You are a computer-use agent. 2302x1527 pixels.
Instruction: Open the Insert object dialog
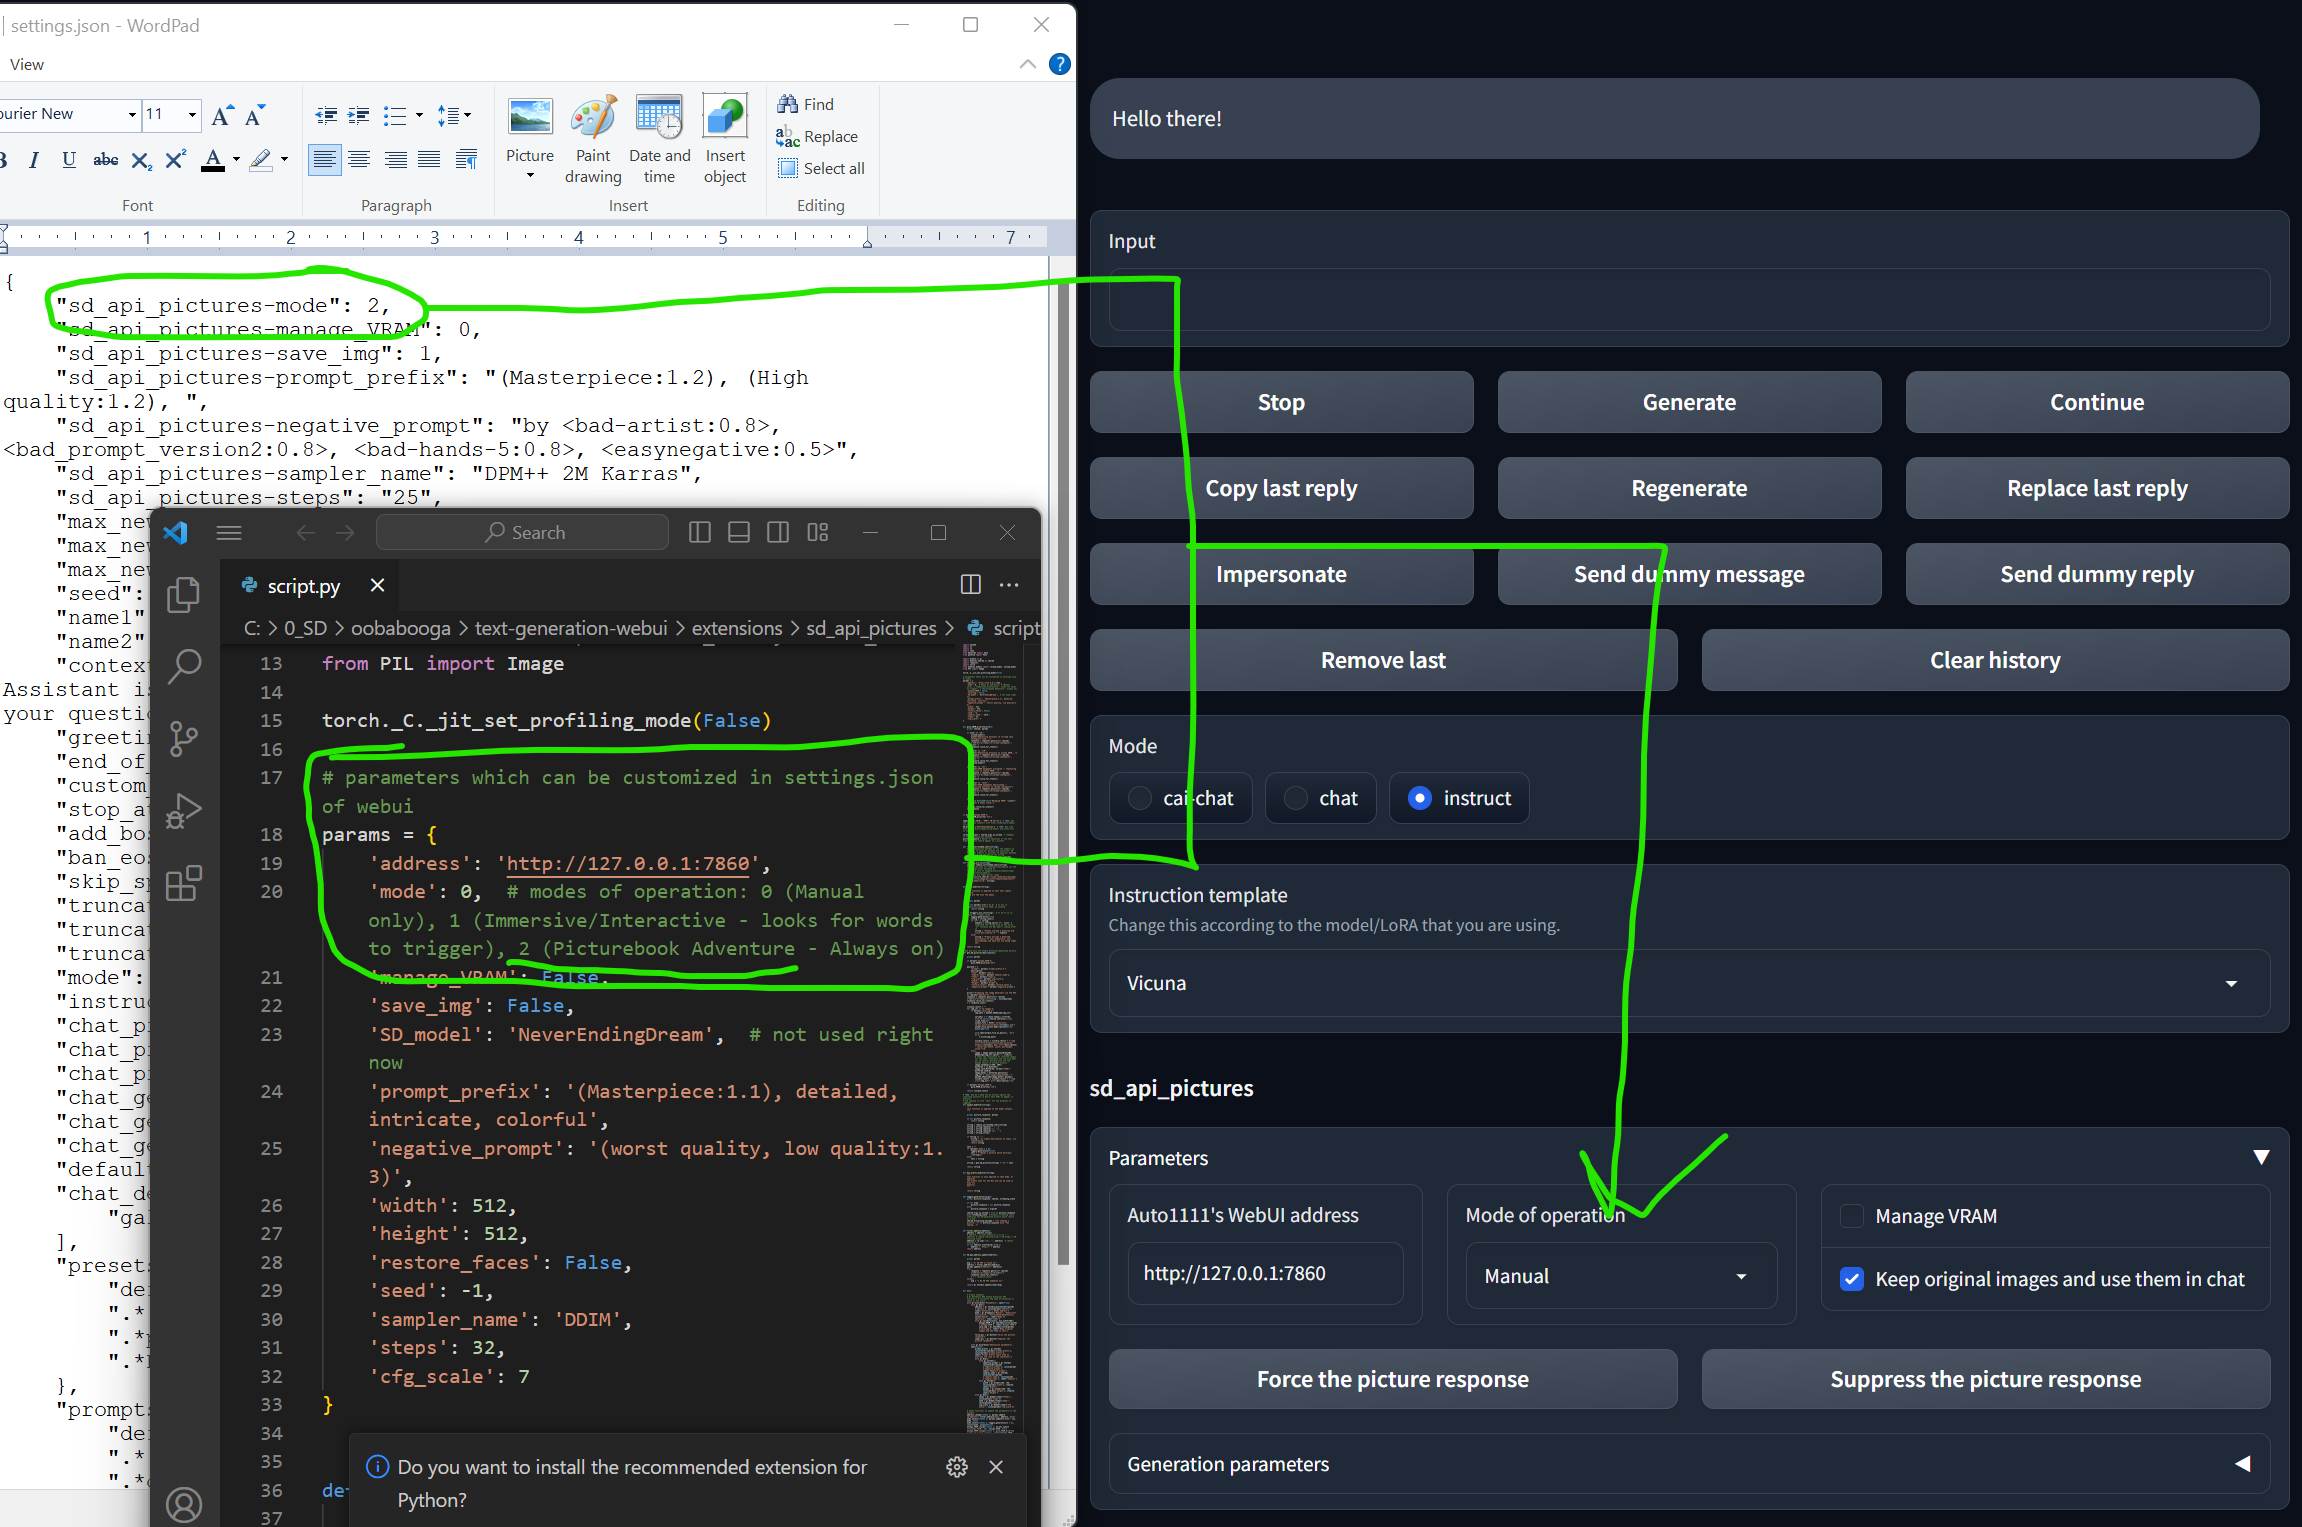click(x=725, y=137)
